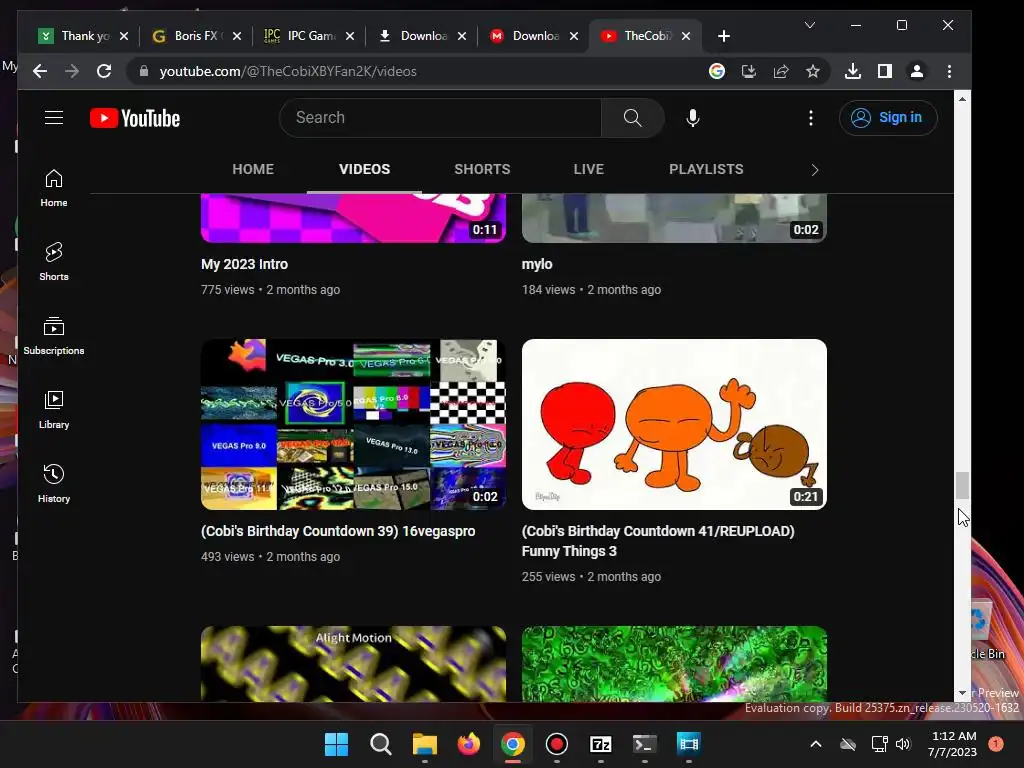Image resolution: width=1024 pixels, height=768 pixels.
Task: Click the search magnifier button
Action: [632, 118]
